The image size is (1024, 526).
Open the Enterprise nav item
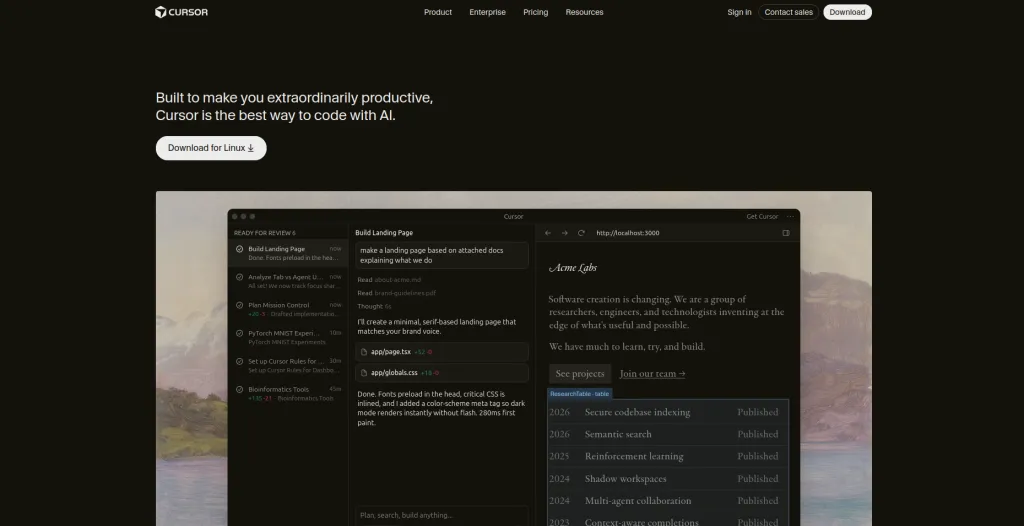(487, 12)
